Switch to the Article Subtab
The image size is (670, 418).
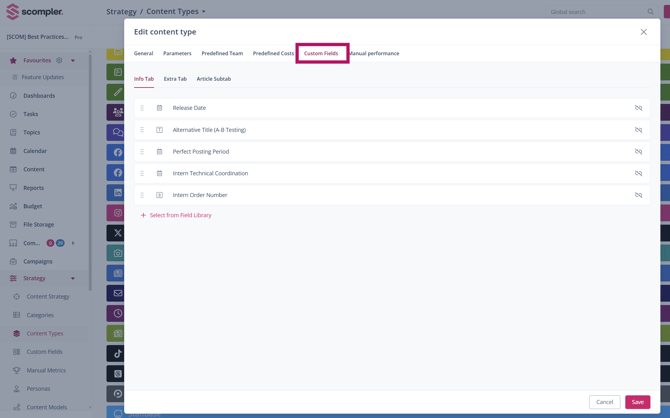[213, 78]
